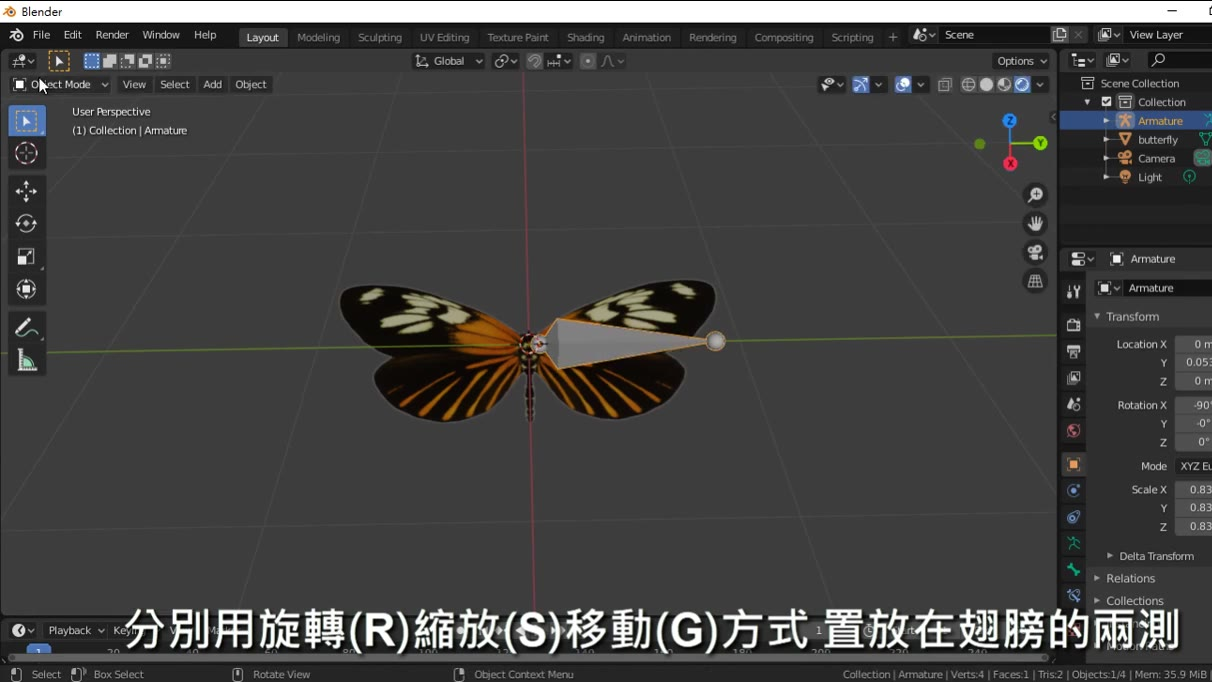The width and height of the screenshot is (1212, 682).
Task: Open the World properties tab
Action: (1073, 431)
